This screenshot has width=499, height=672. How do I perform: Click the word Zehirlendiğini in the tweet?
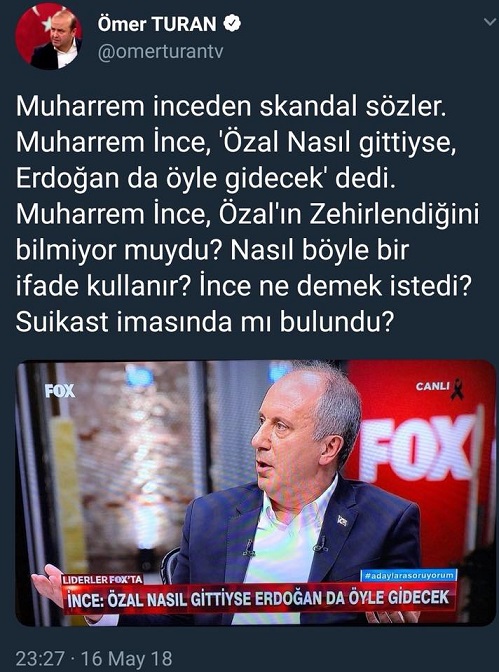pyautogui.click(x=394, y=214)
